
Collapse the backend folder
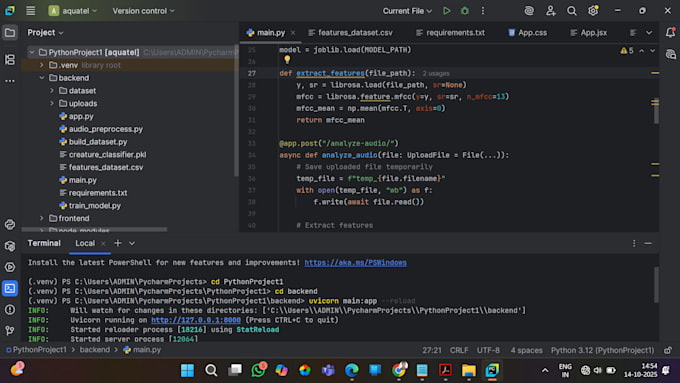click(42, 78)
